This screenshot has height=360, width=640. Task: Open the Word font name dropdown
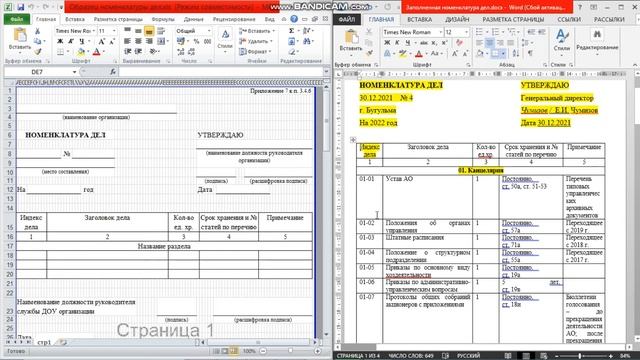[x=440, y=32]
